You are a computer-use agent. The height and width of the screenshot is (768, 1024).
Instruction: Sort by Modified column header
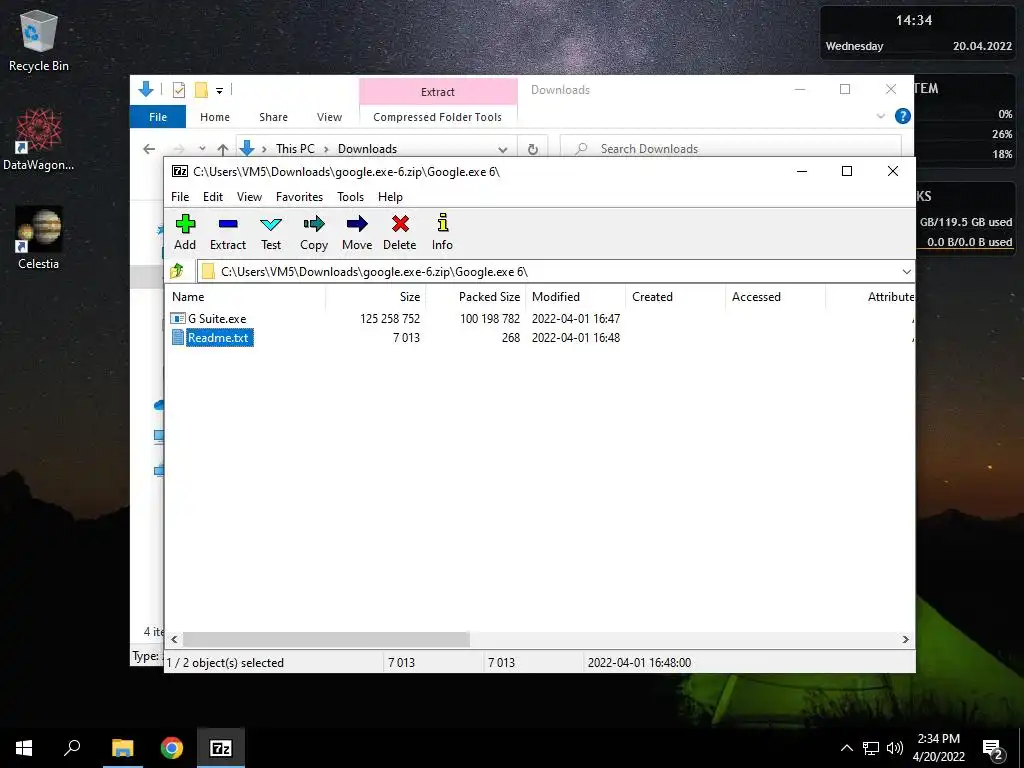(x=575, y=296)
